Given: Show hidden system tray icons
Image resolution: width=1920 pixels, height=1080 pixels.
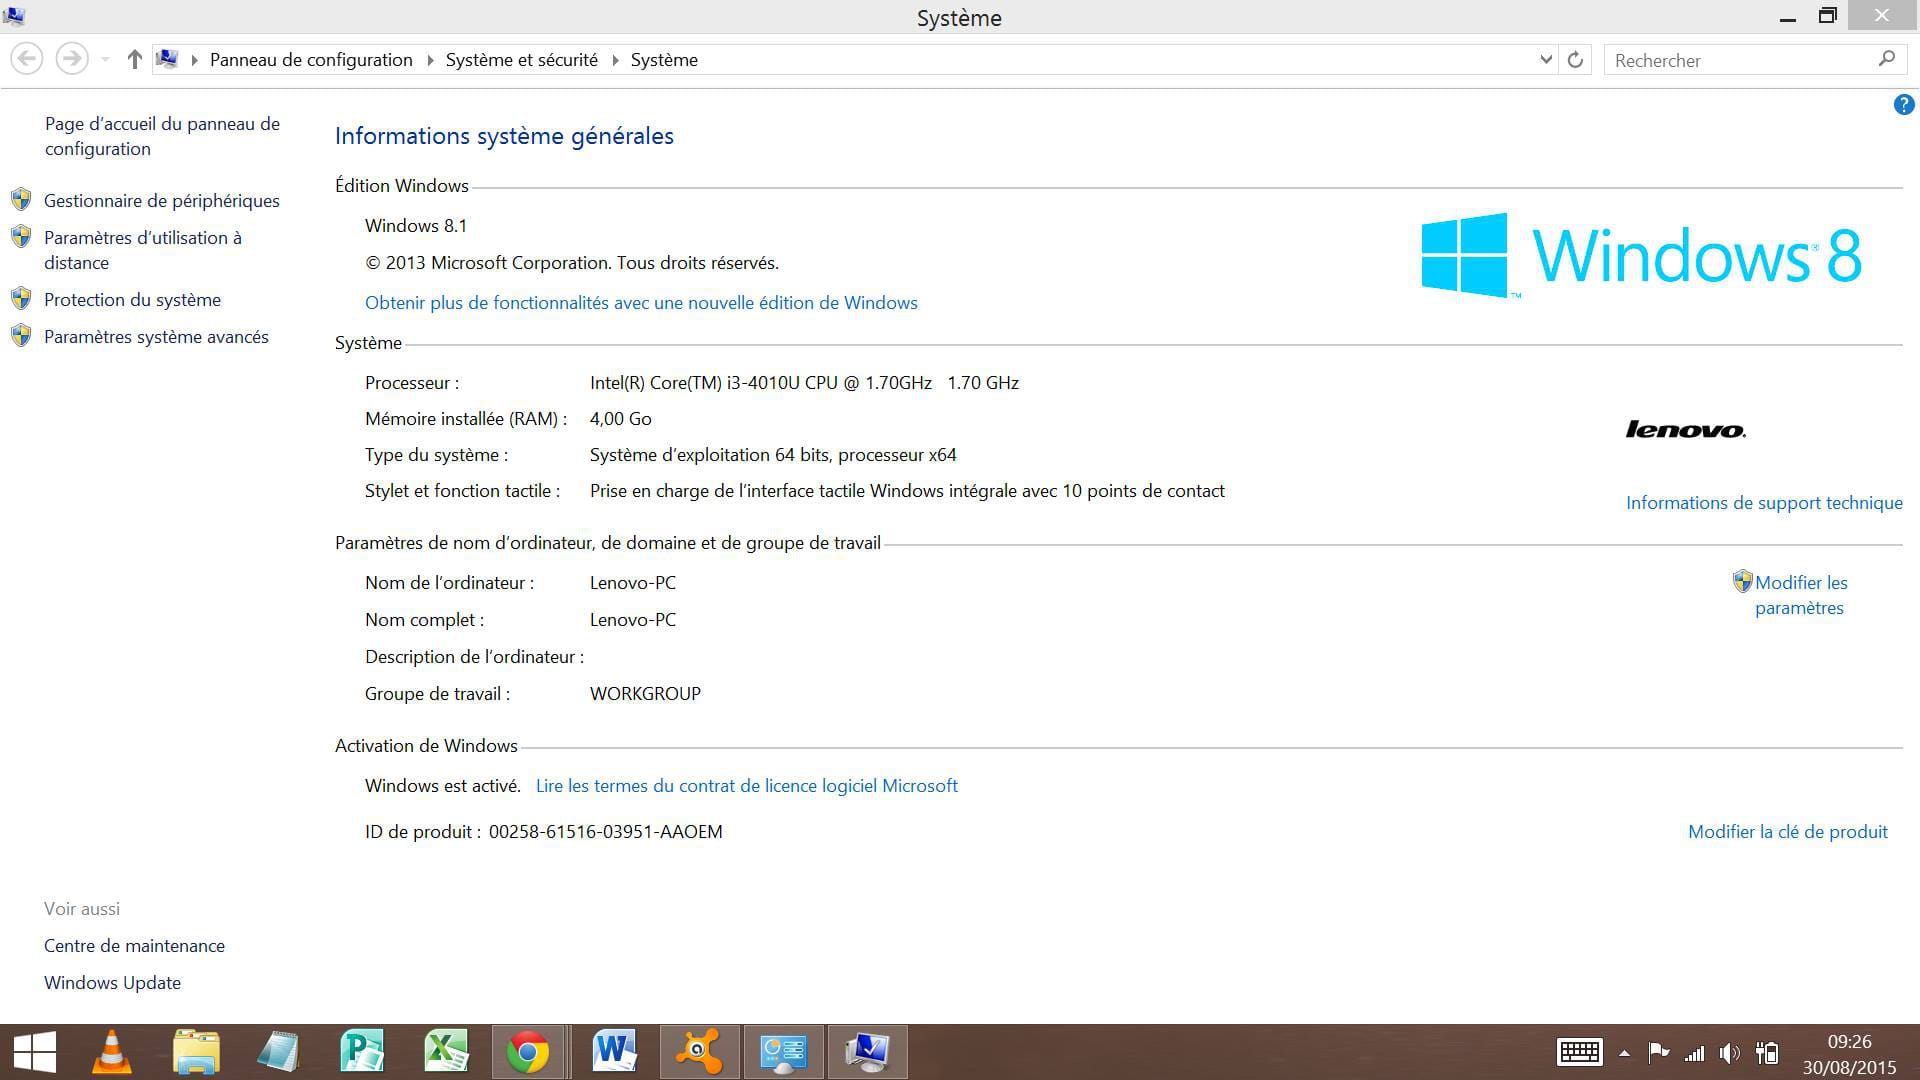Looking at the screenshot, I should click(1624, 1053).
